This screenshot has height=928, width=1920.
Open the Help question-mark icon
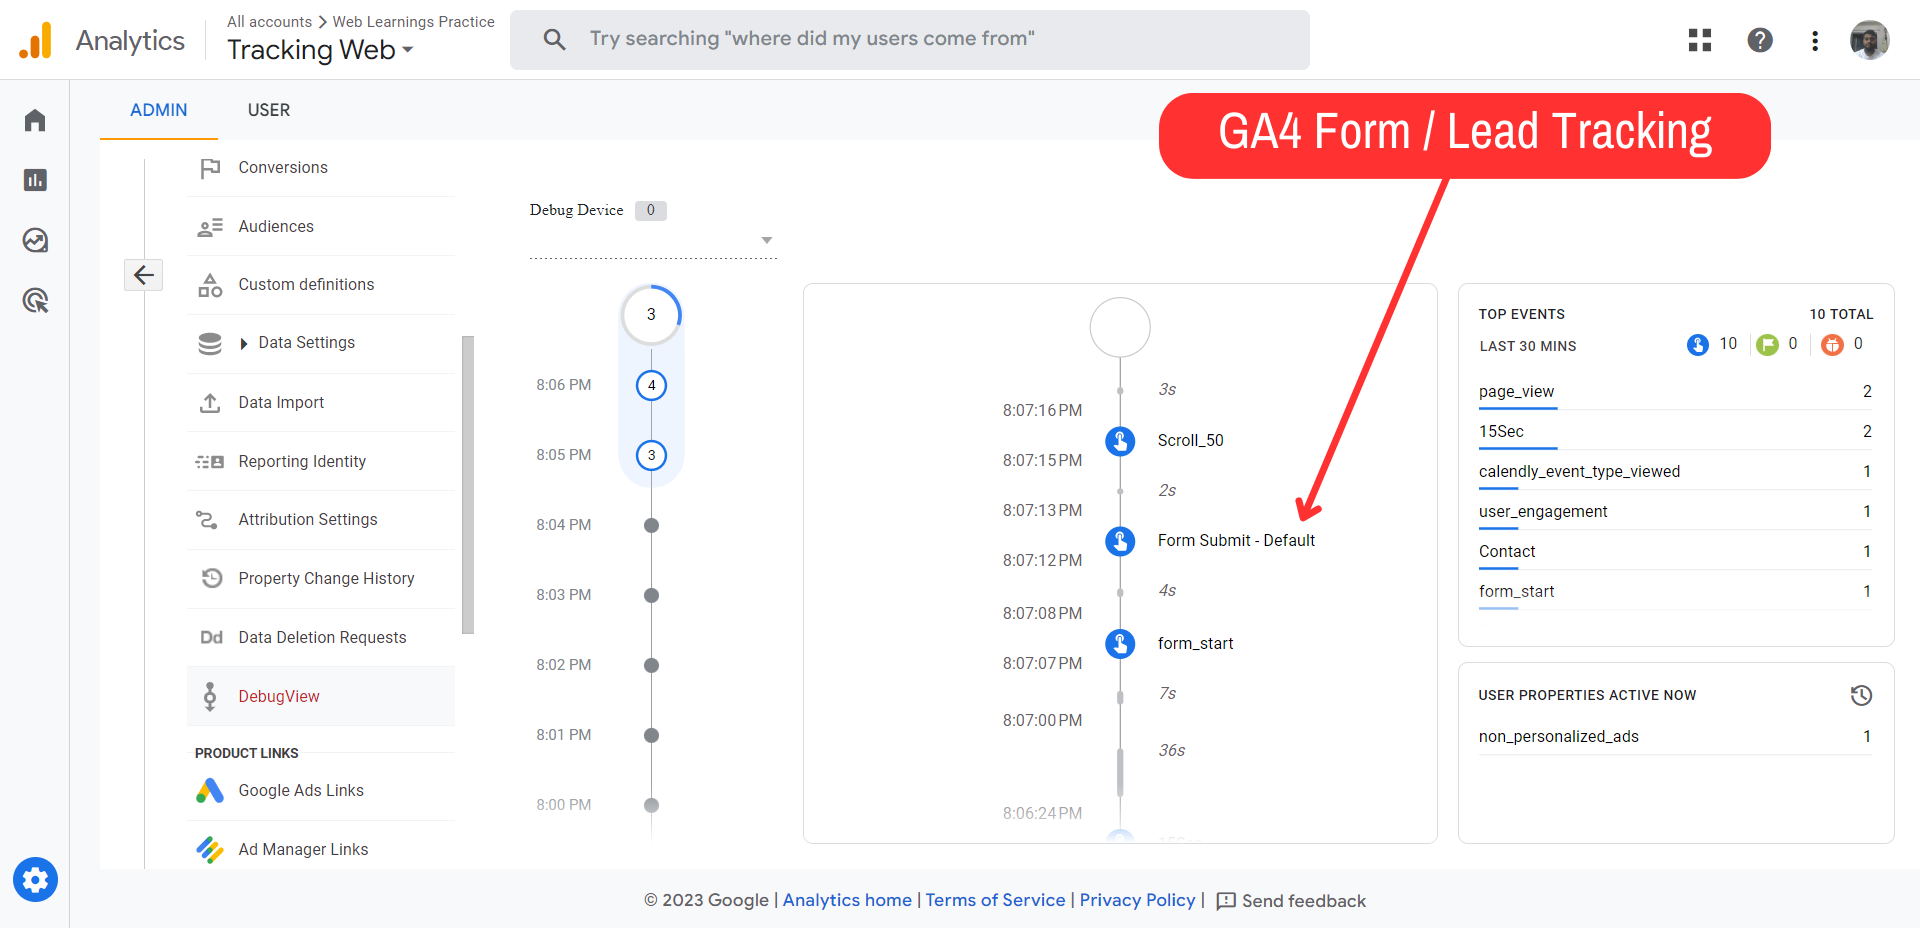point(1760,40)
